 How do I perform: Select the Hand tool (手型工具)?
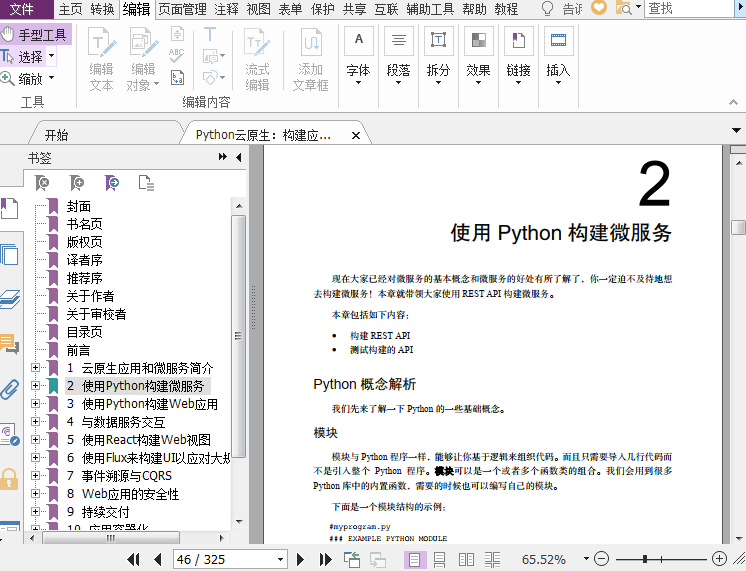[36, 35]
